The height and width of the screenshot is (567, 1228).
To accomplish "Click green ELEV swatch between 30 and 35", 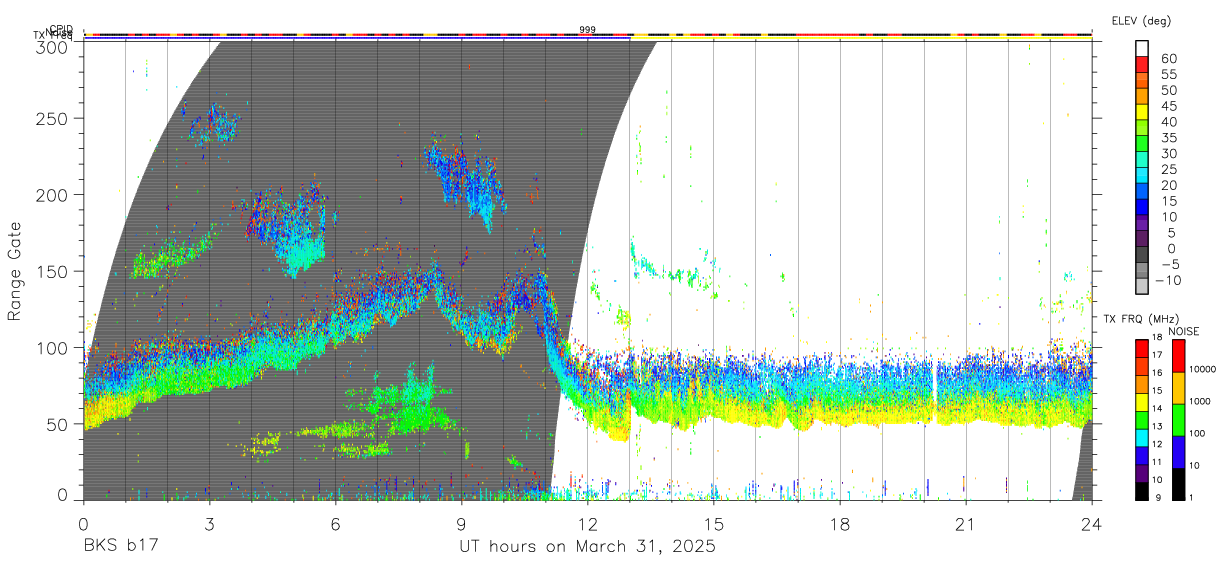I will coord(1143,143).
